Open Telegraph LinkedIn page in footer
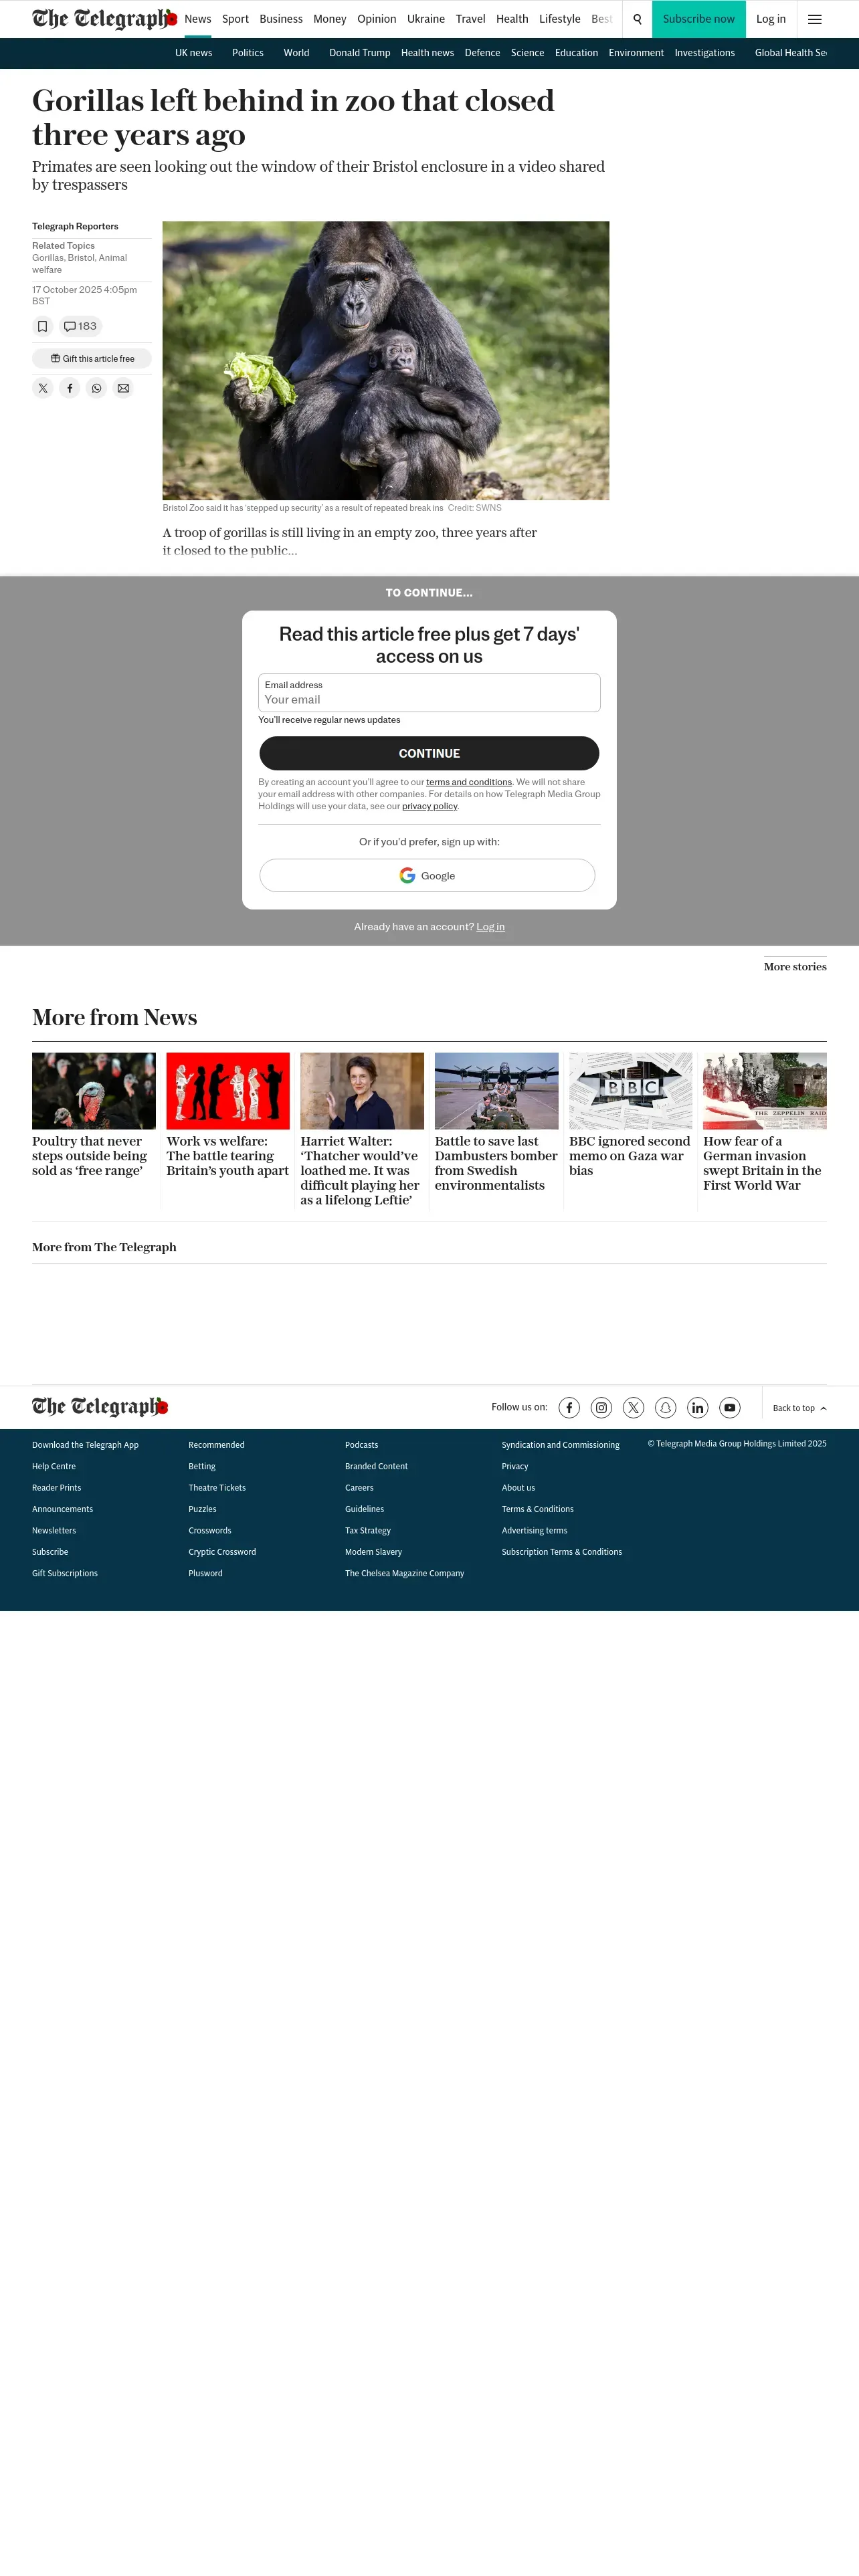The image size is (859, 2576). pos(698,1408)
